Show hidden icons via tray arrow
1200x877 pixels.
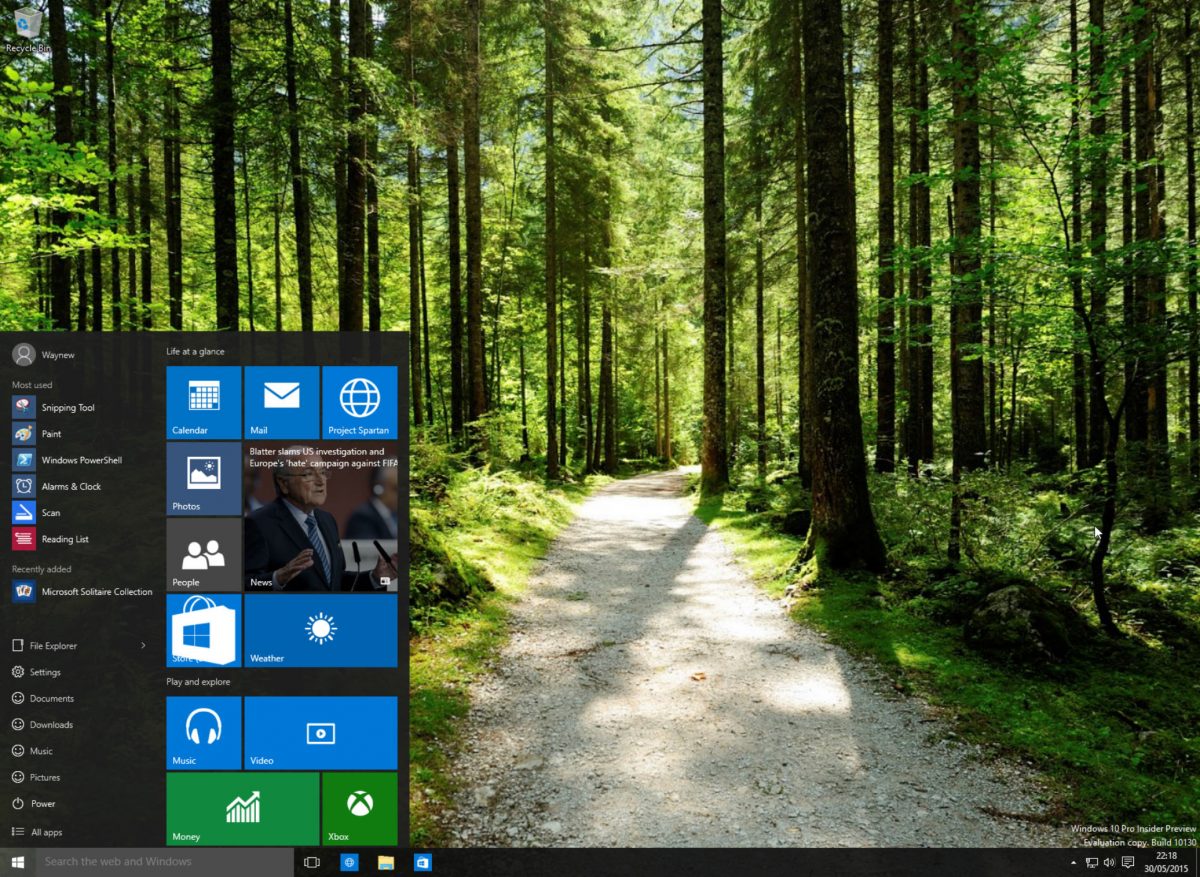click(1073, 862)
